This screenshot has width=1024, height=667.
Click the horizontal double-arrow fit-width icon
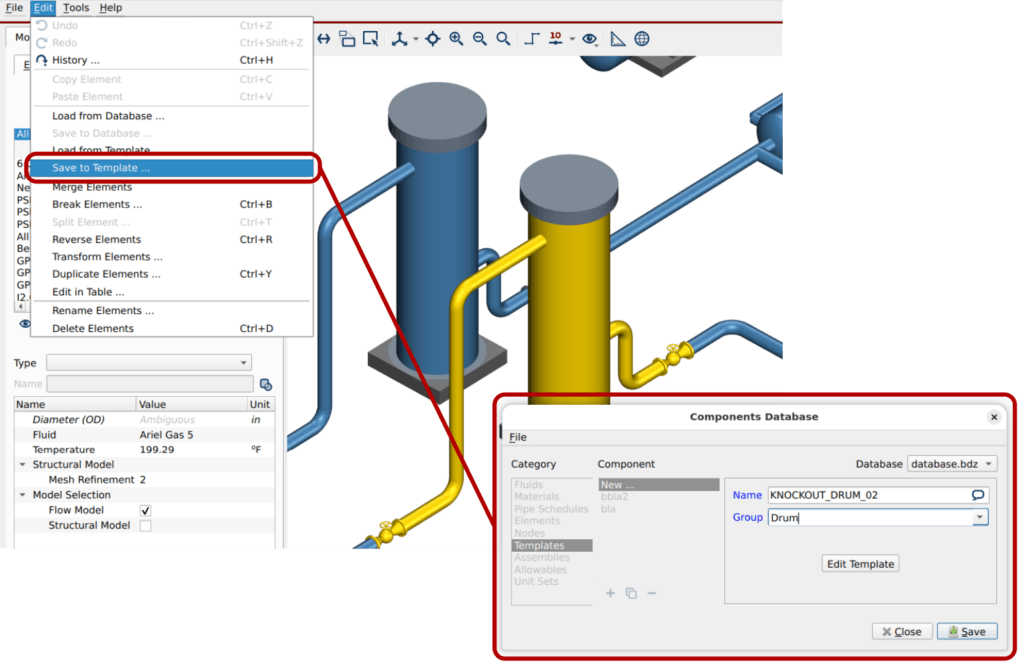[324, 39]
